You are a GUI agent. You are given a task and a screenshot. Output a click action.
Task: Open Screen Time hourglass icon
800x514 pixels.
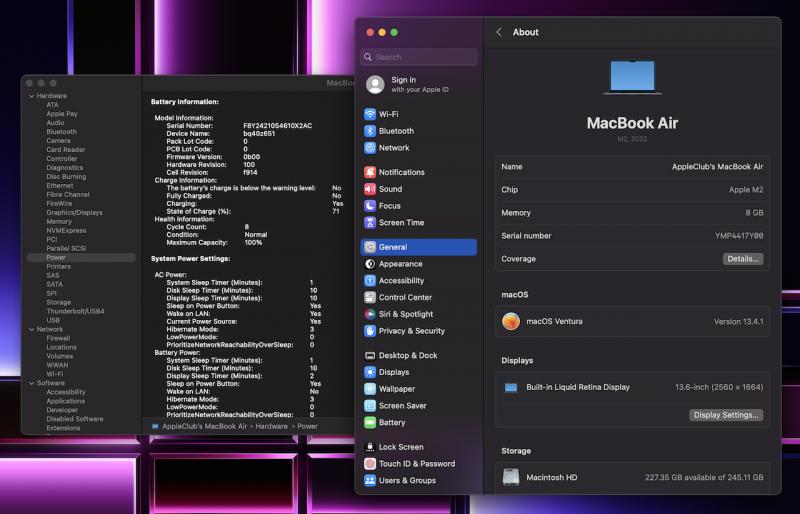(370, 223)
